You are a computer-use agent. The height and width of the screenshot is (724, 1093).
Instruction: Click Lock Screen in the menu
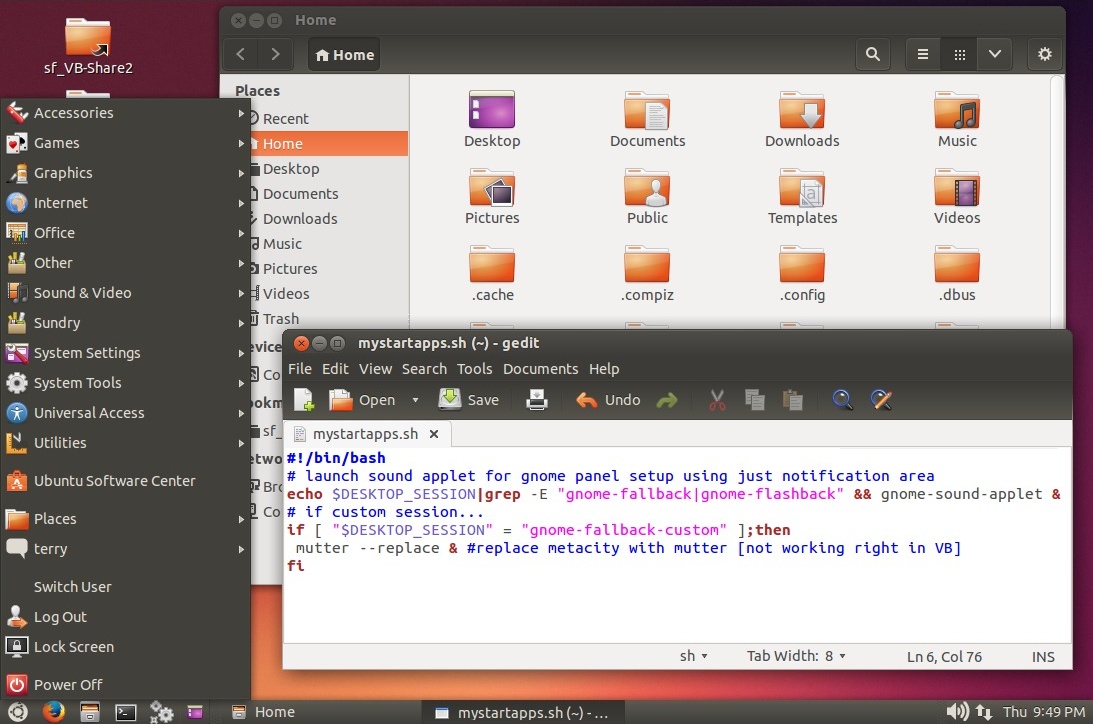point(125,647)
